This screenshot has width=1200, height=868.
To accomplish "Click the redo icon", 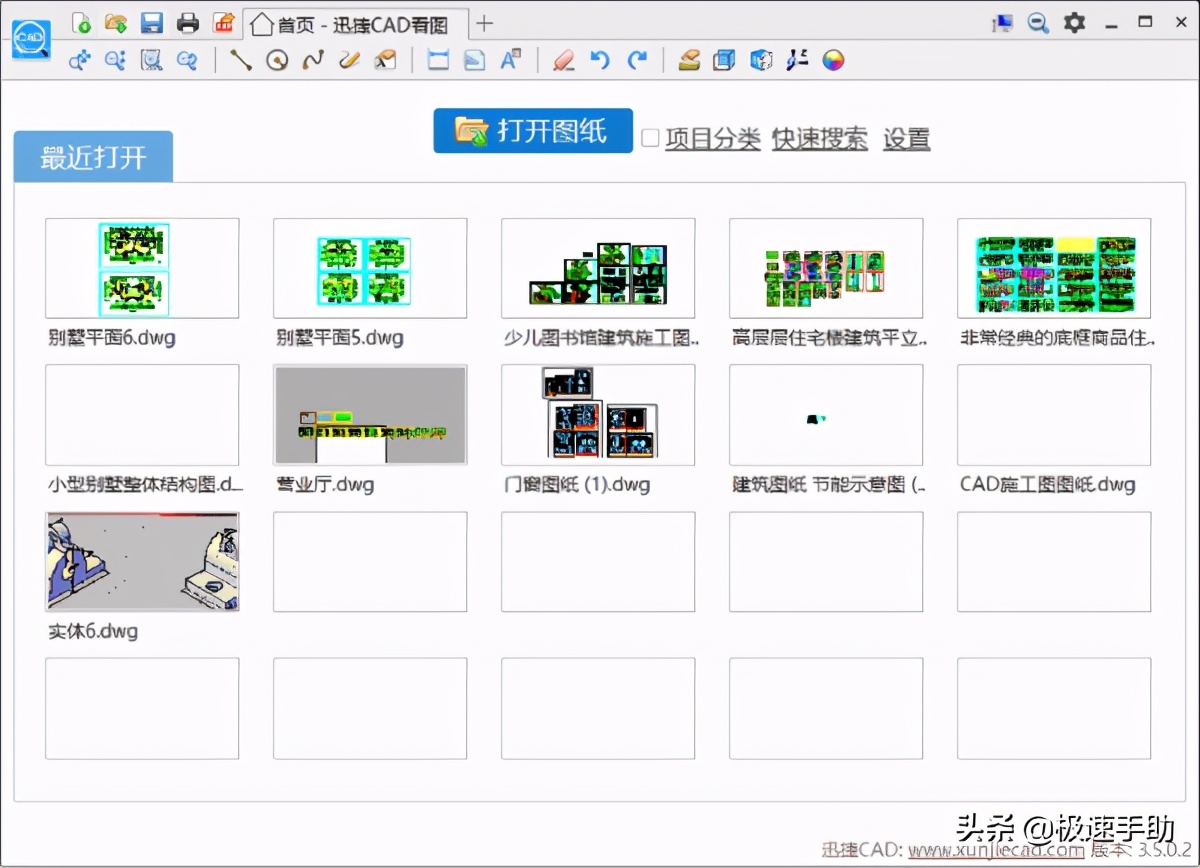I will 637,60.
